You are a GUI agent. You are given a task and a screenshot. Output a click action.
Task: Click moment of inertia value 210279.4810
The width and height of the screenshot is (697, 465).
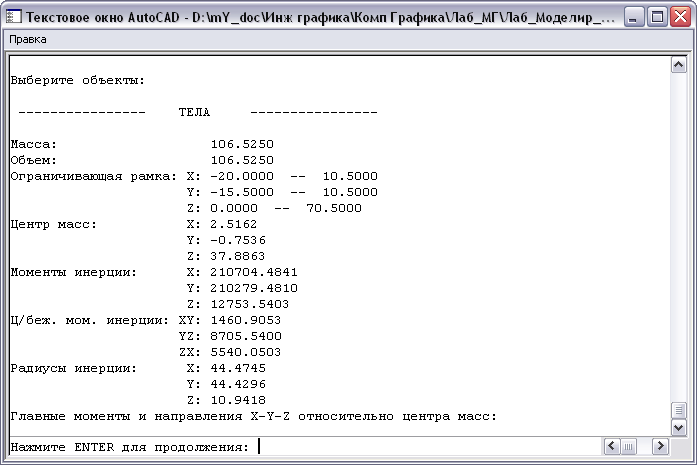[x=254, y=289]
